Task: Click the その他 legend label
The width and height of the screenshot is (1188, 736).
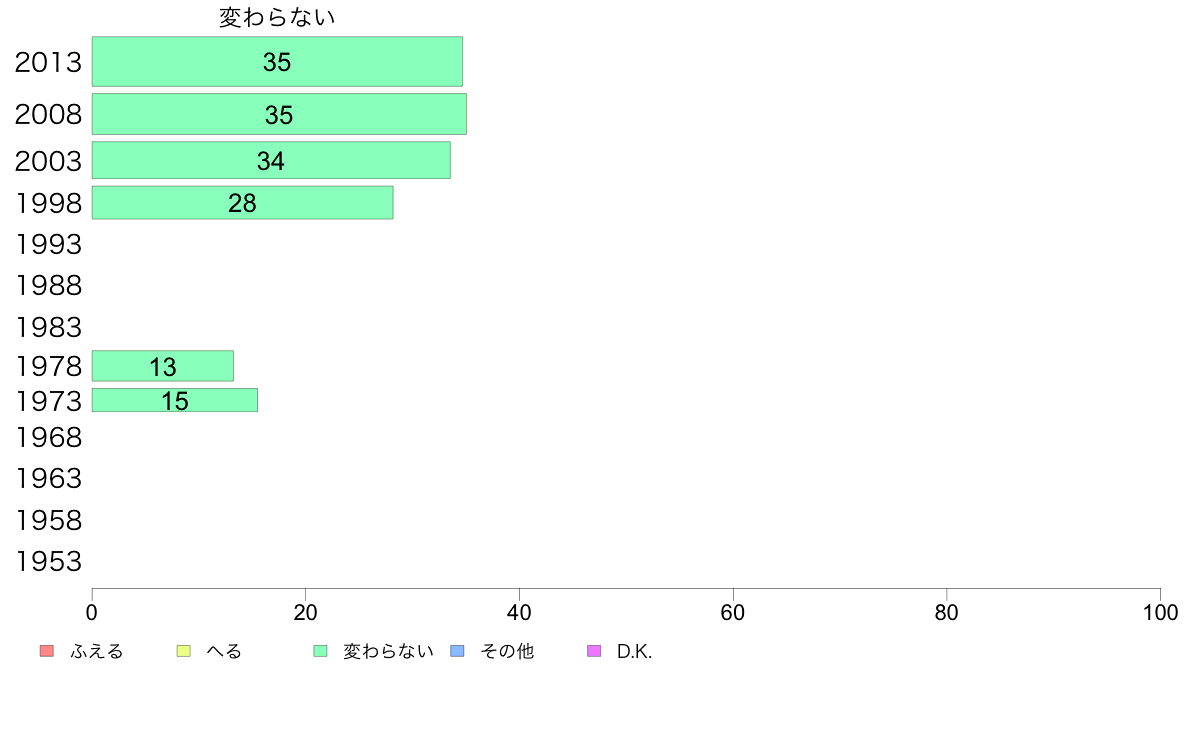Action: tap(507, 652)
